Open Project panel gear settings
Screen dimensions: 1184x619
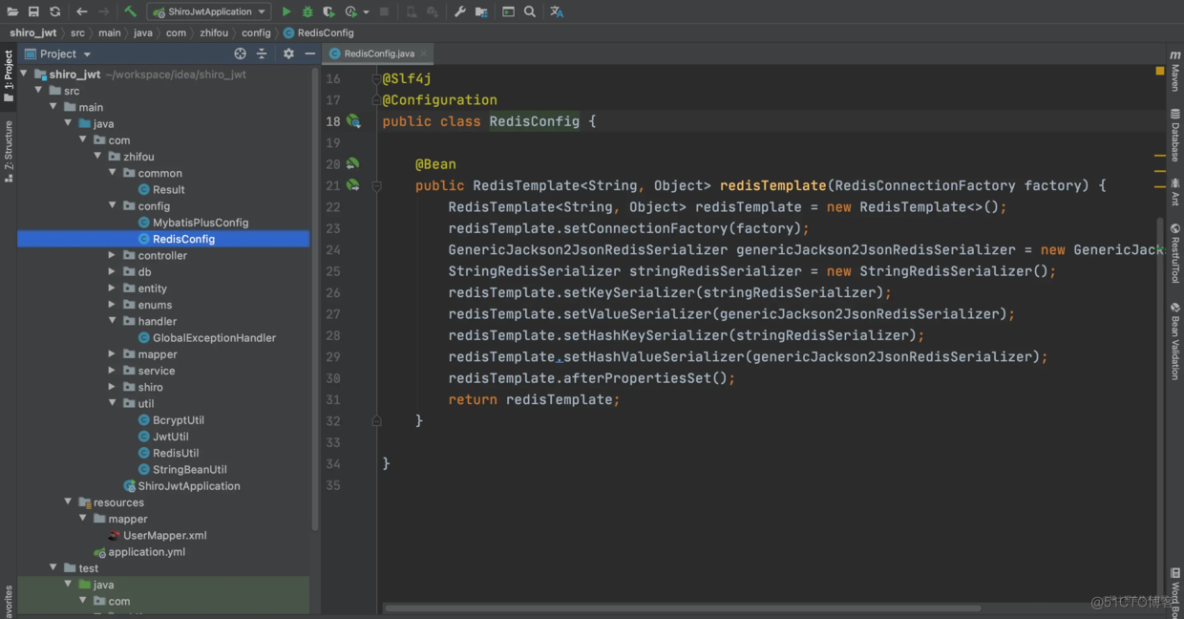[x=288, y=54]
